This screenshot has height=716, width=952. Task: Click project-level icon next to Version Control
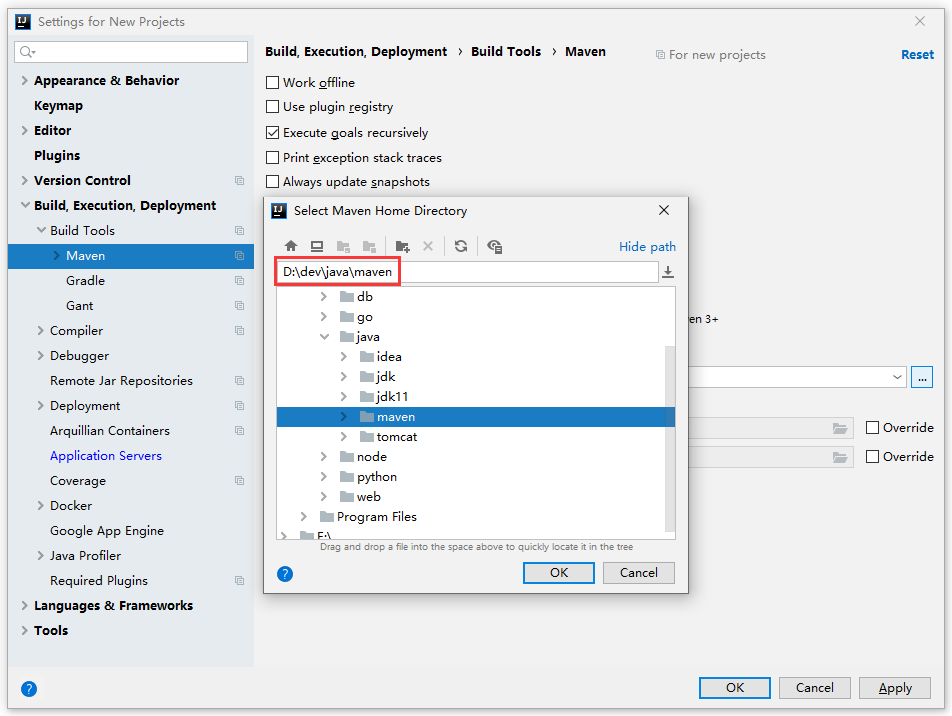(x=239, y=180)
